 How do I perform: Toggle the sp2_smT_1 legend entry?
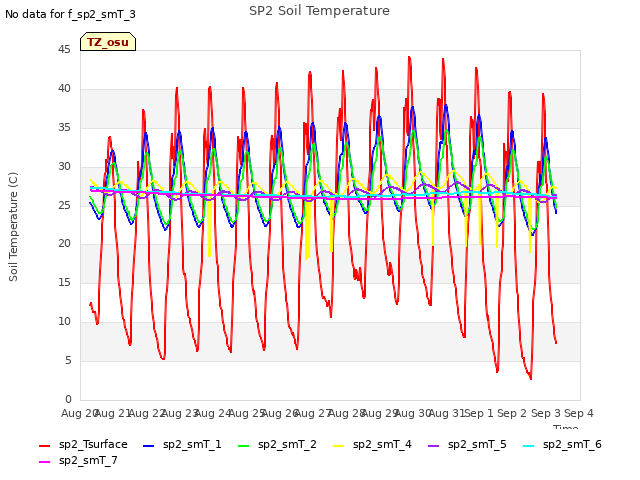182,444
